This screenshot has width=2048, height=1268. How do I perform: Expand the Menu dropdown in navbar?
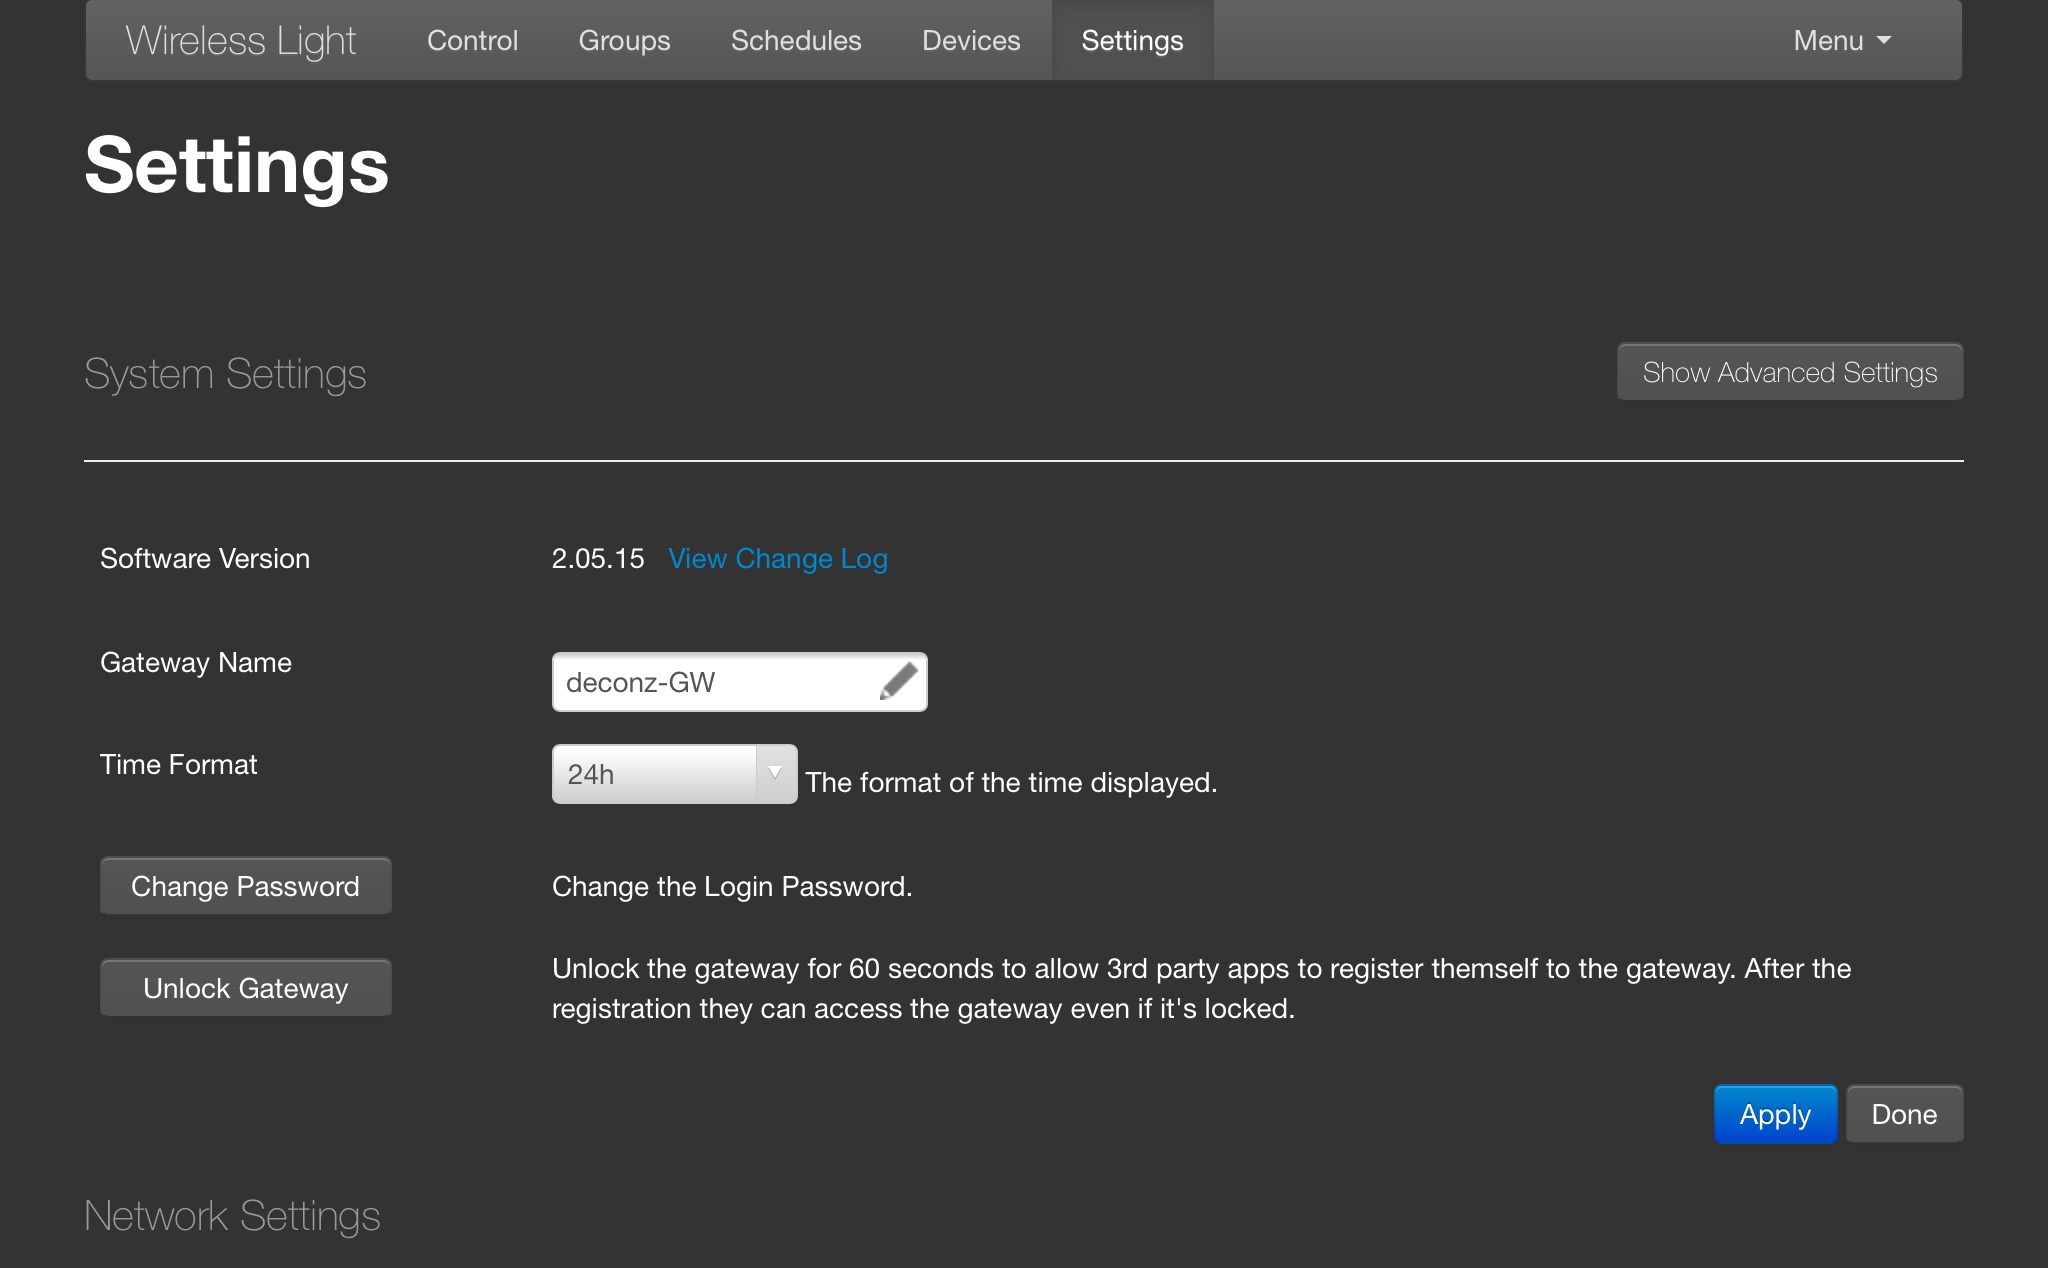point(1841,40)
